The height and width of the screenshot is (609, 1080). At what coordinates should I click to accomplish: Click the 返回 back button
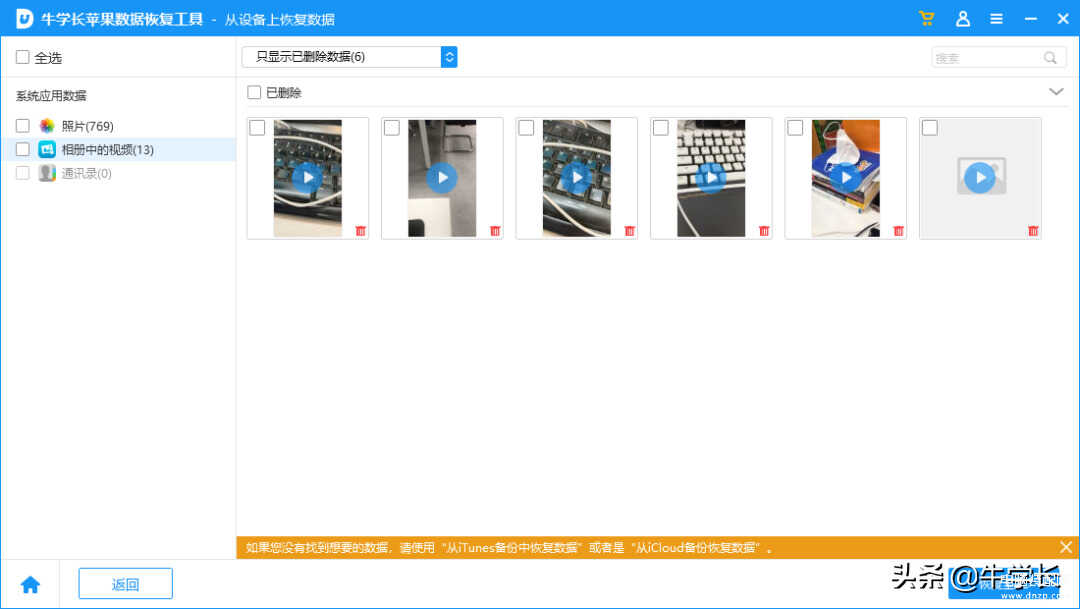coord(125,584)
